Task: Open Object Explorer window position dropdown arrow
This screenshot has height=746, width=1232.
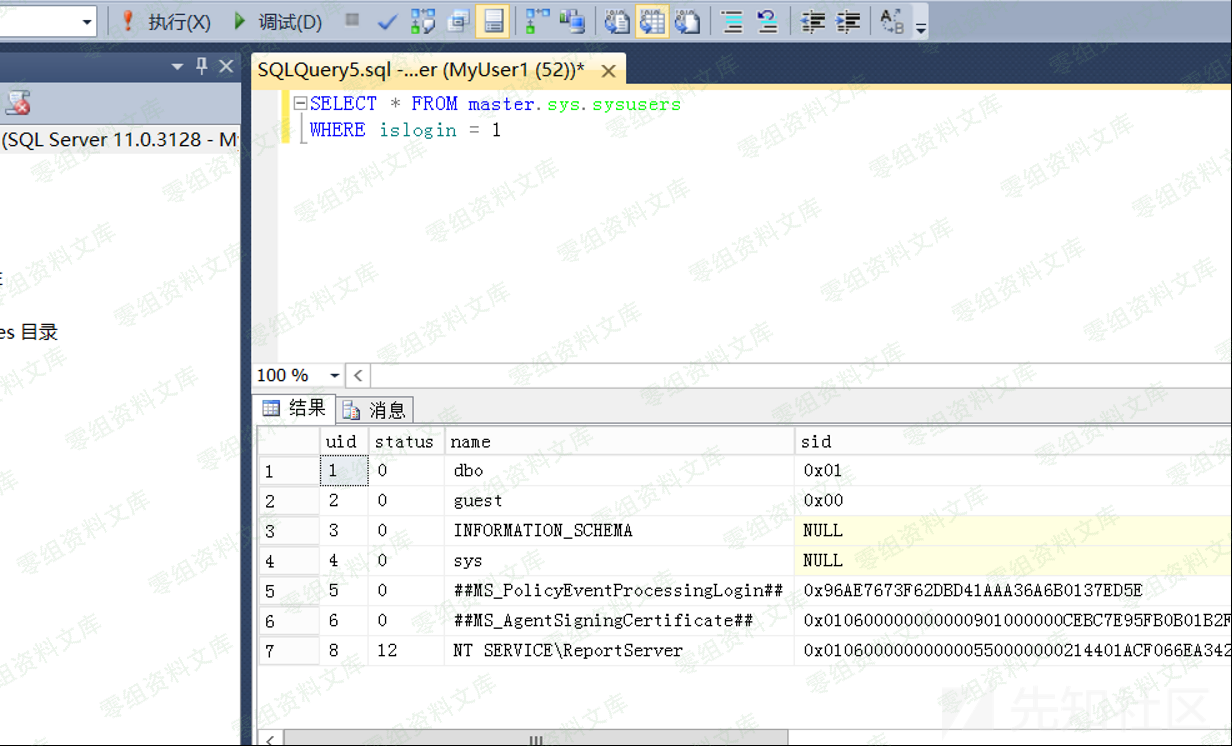Action: tap(177, 67)
